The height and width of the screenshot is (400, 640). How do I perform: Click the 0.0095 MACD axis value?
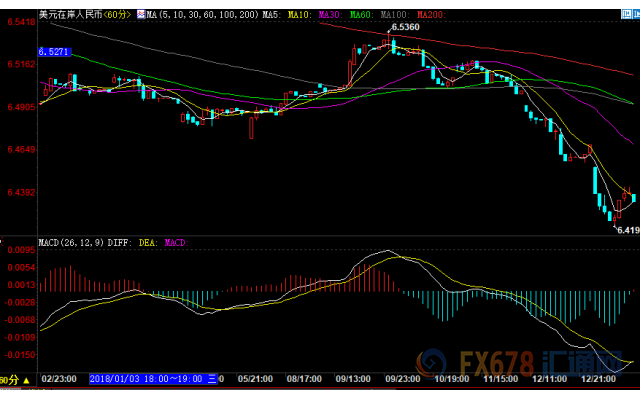(21, 250)
